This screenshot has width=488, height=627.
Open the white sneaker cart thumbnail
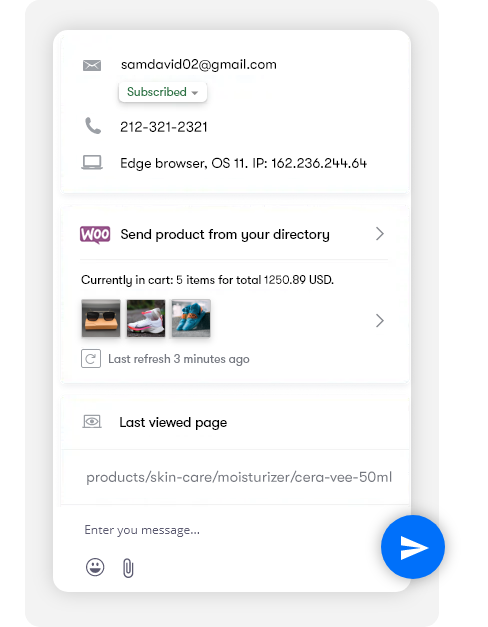146,318
